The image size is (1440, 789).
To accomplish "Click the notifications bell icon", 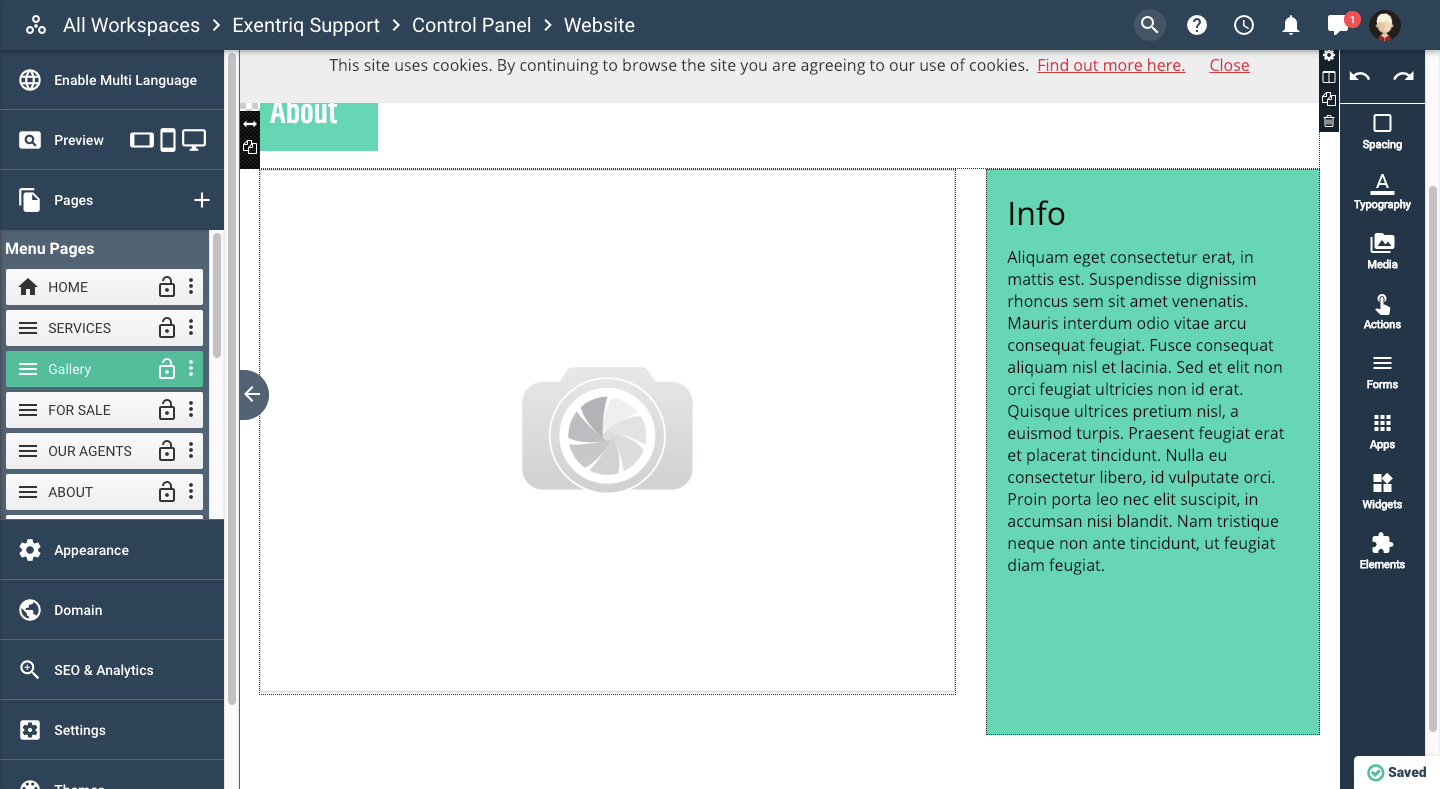I will tap(1291, 25).
